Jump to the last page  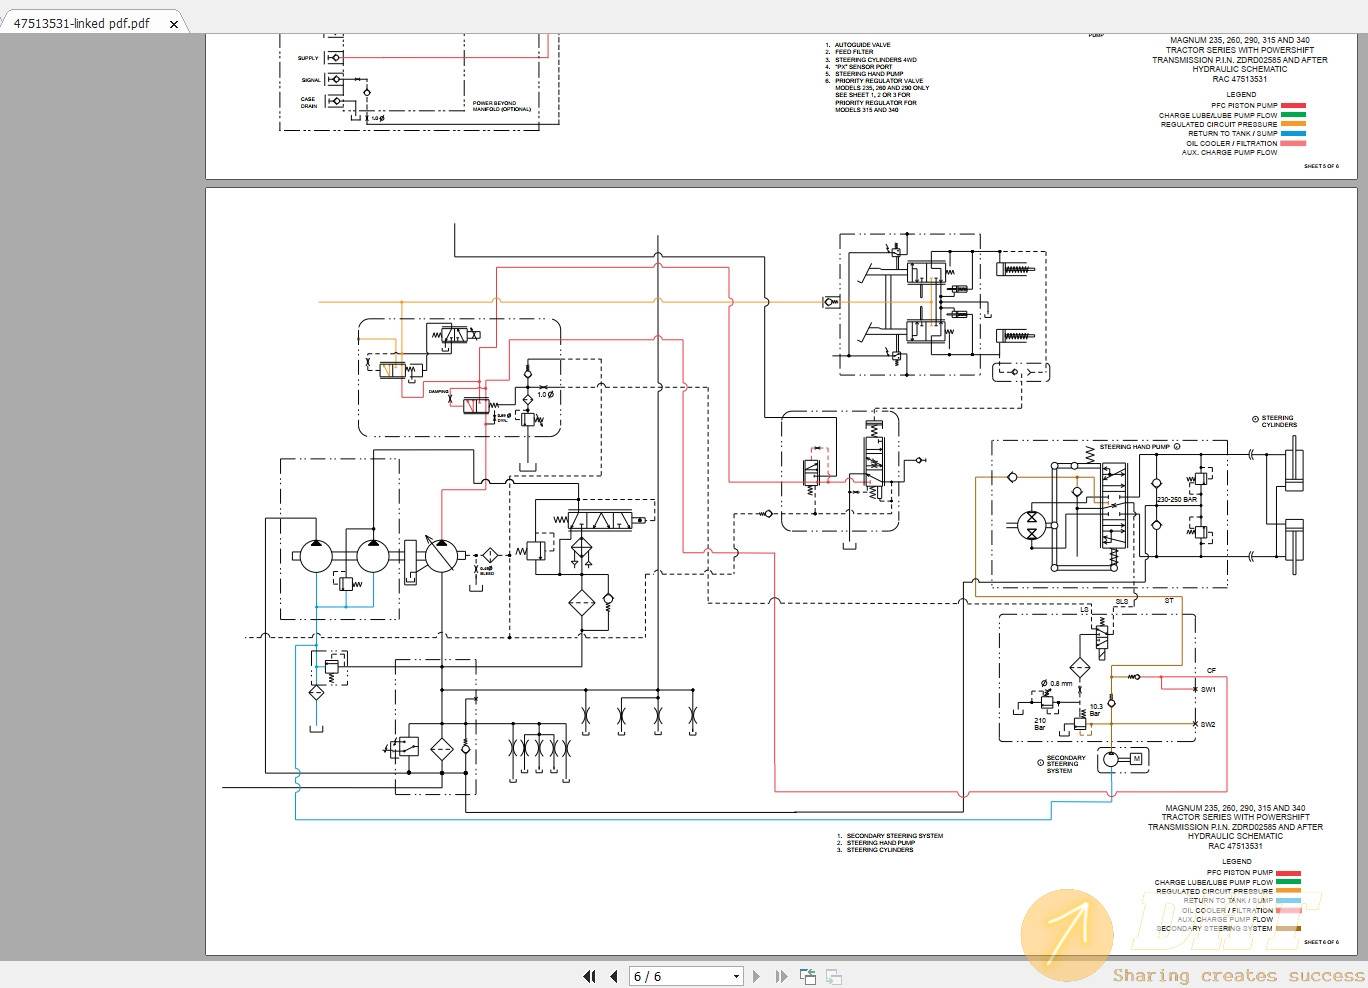[781, 976]
